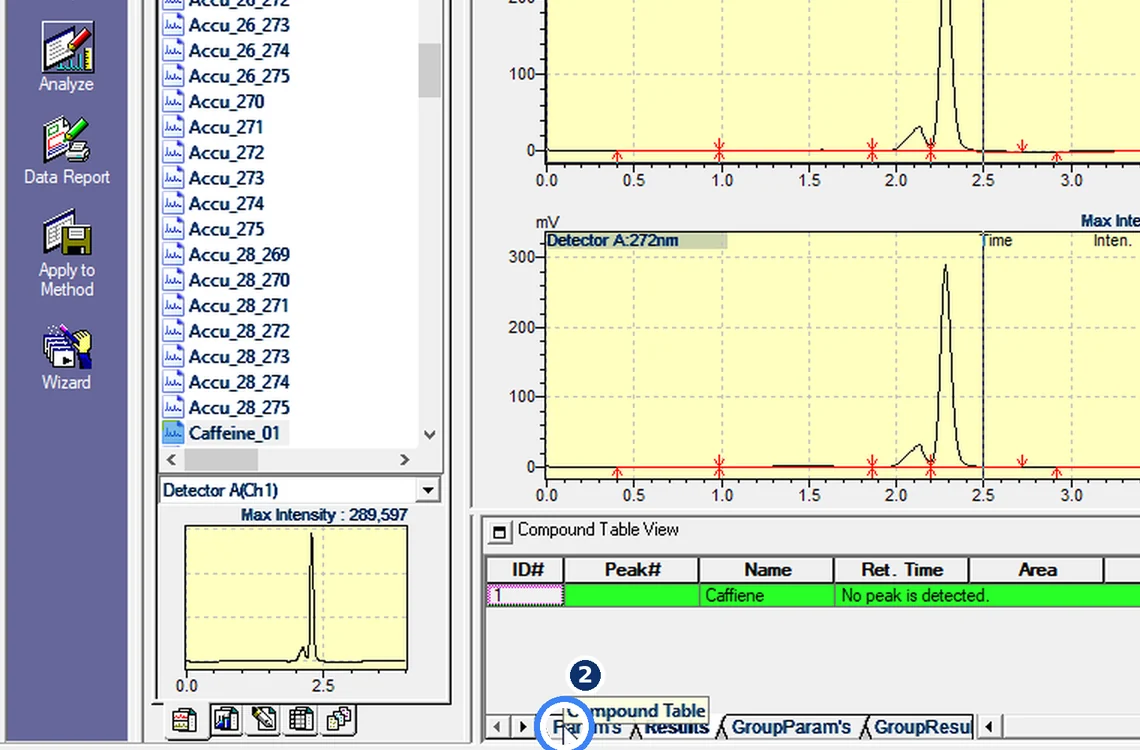Click the file list scroll right arrow

405,459
